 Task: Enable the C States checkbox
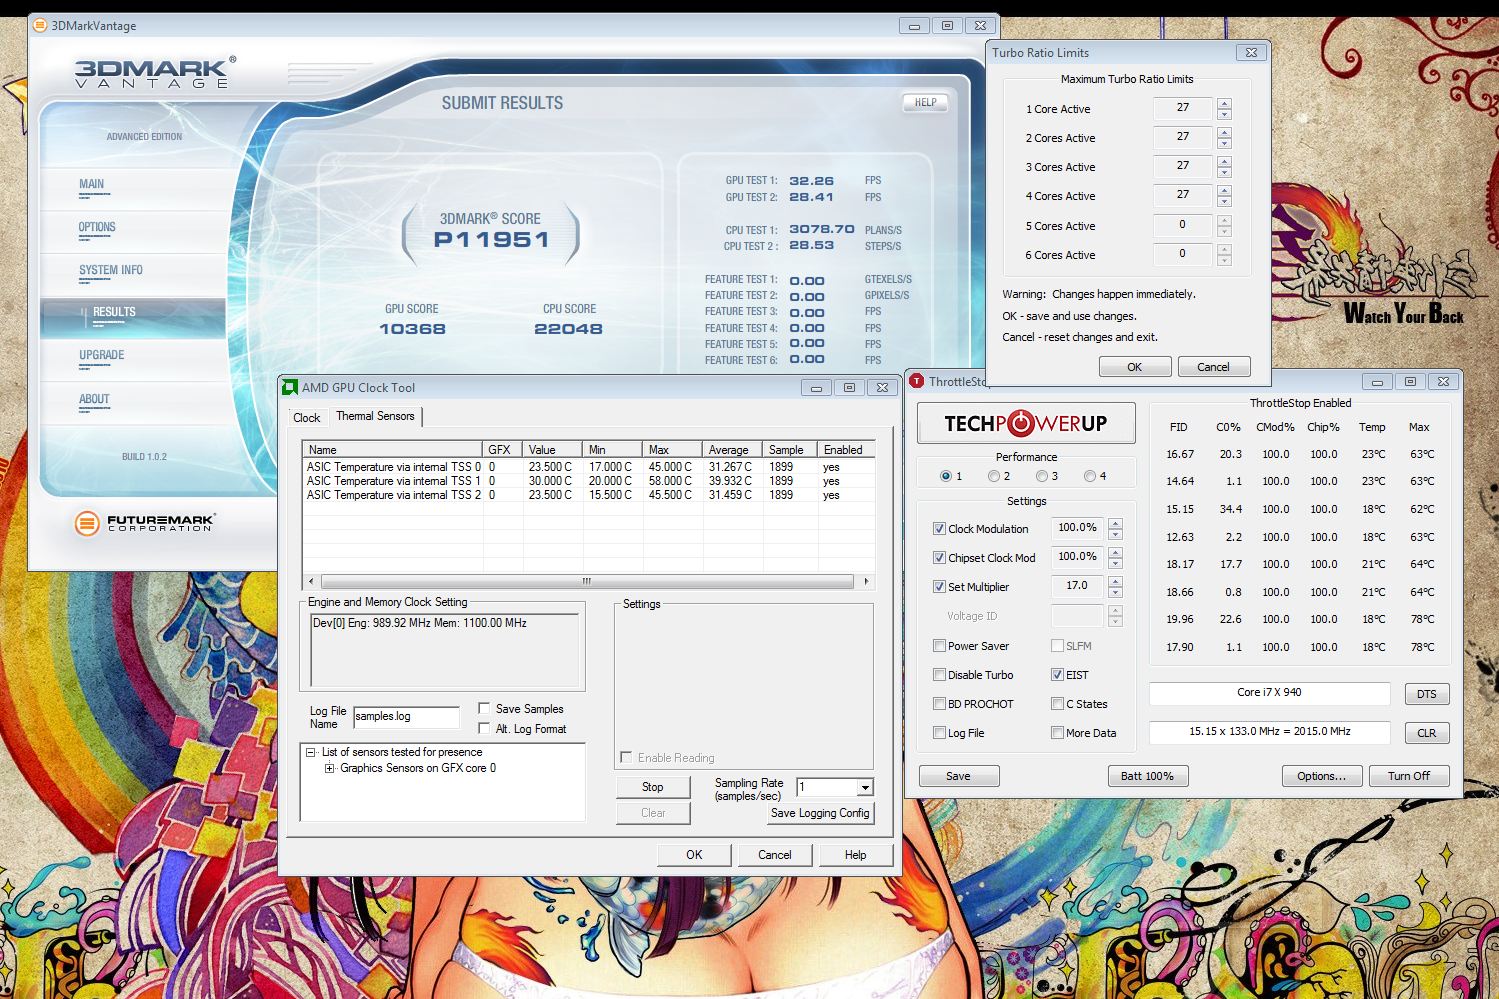[x=1057, y=703]
